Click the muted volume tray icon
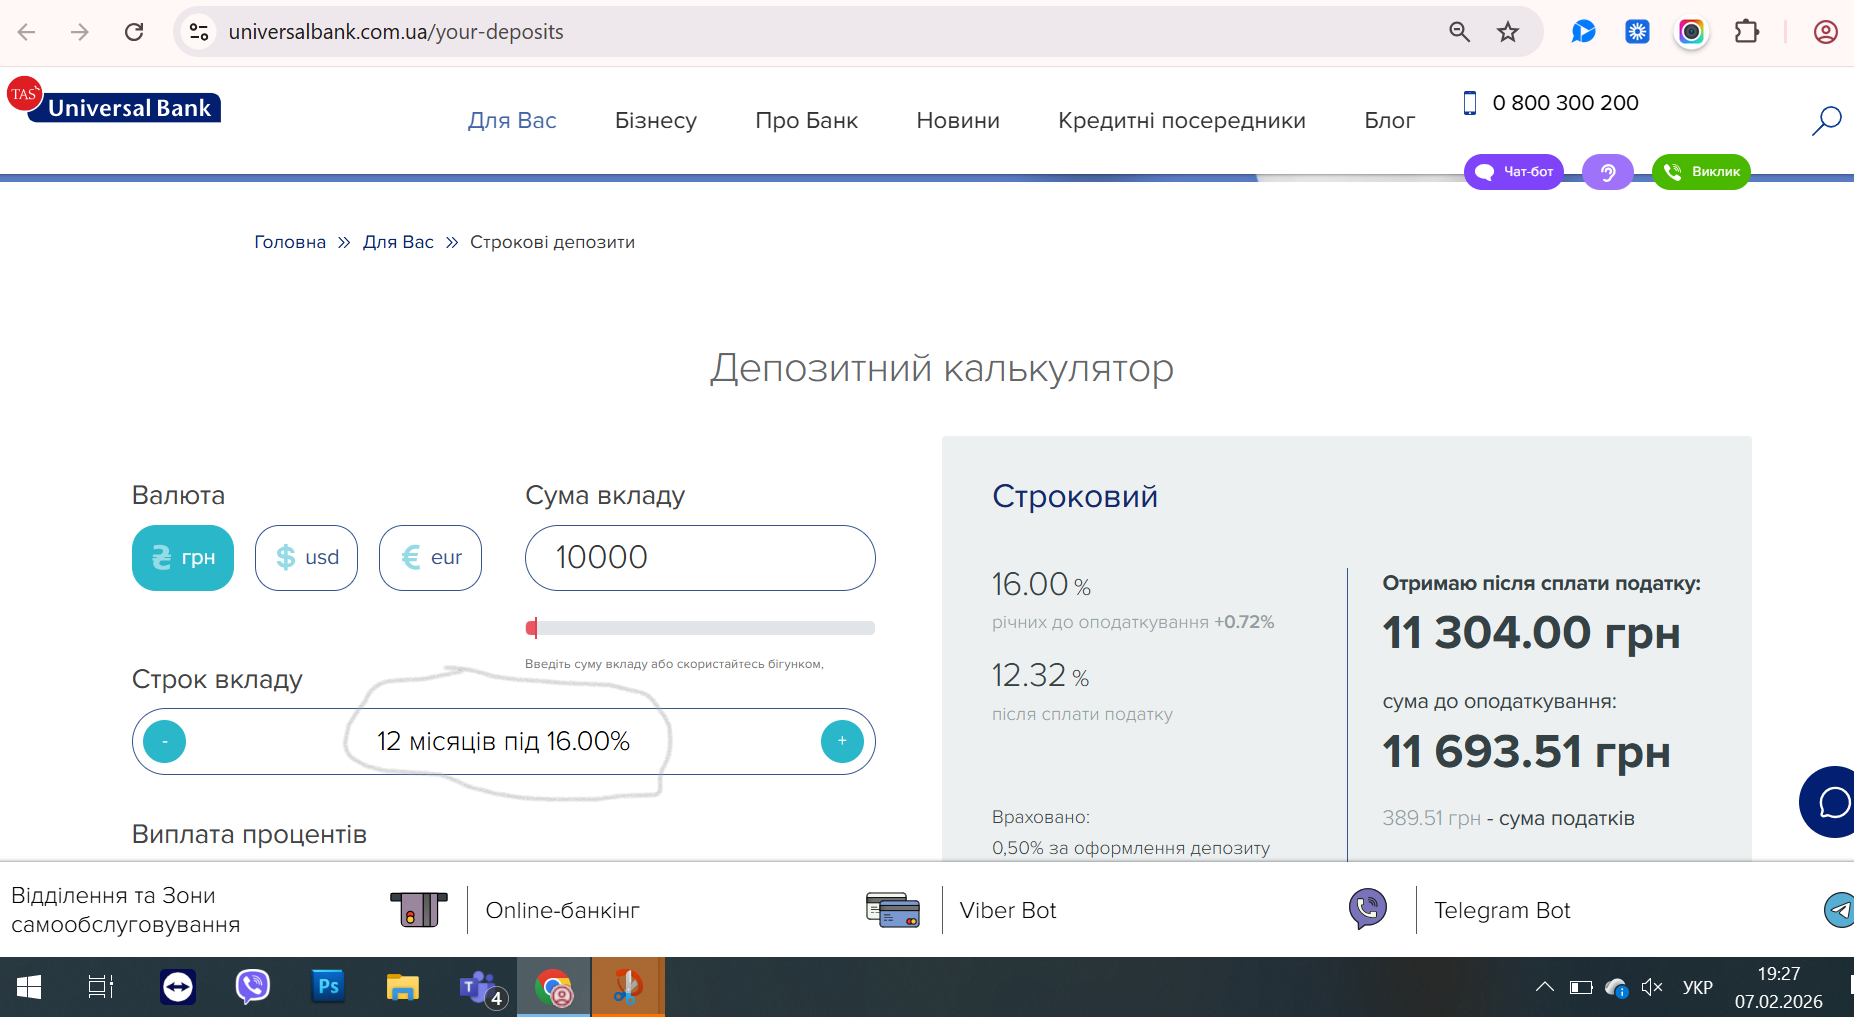Image resolution: width=1854 pixels, height=1017 pixels. point(1652,988)
